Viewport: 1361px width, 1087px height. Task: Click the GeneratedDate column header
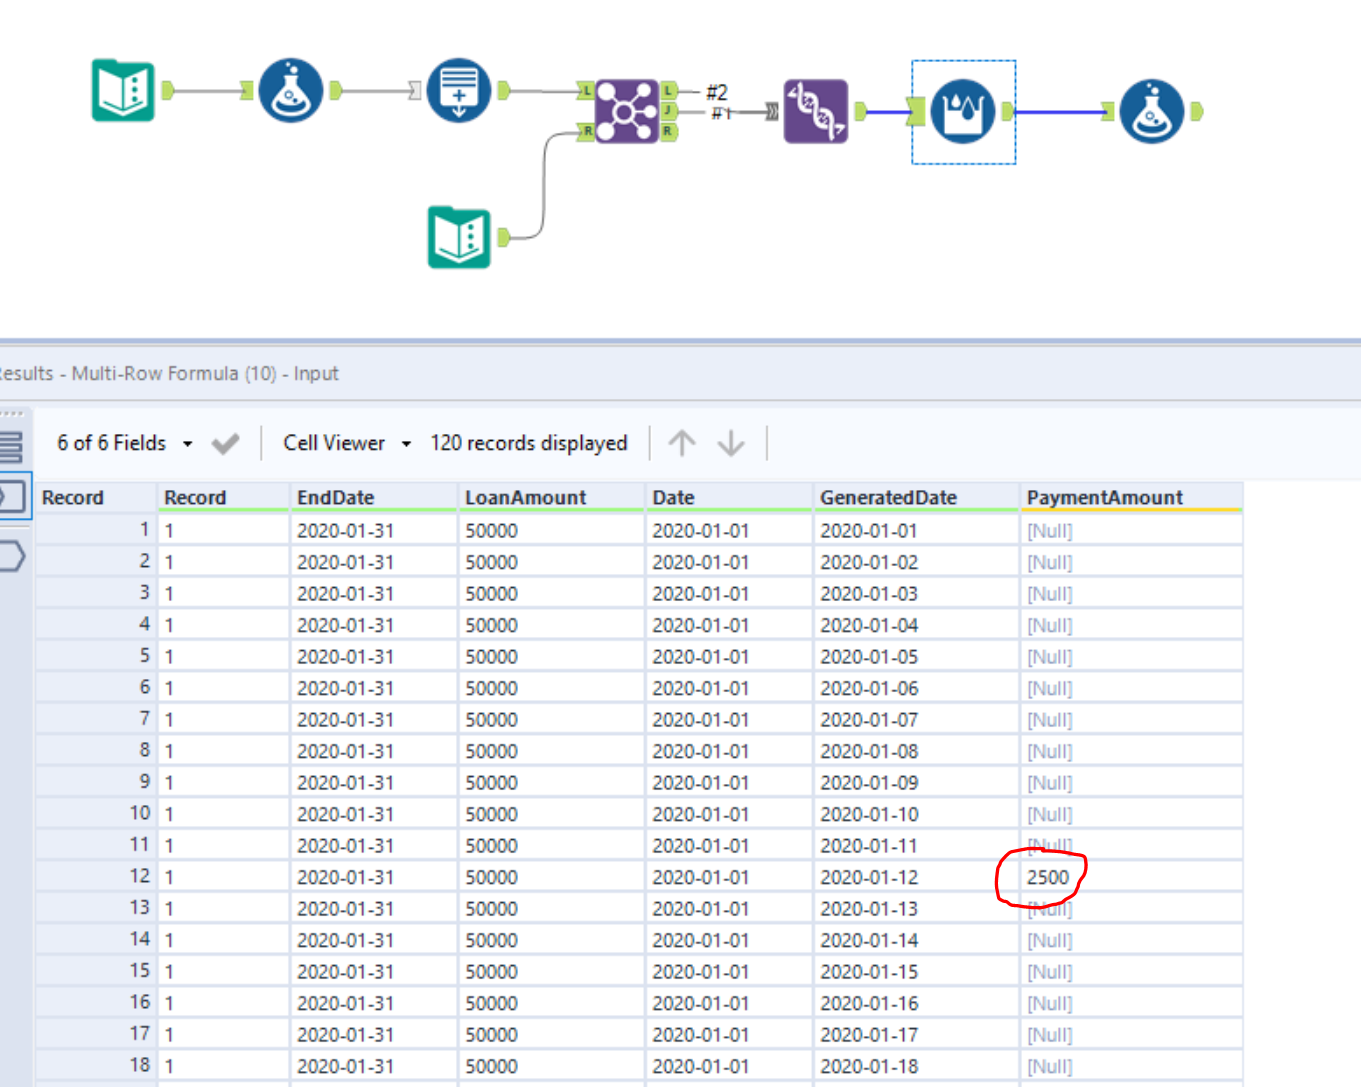[888, 497]
